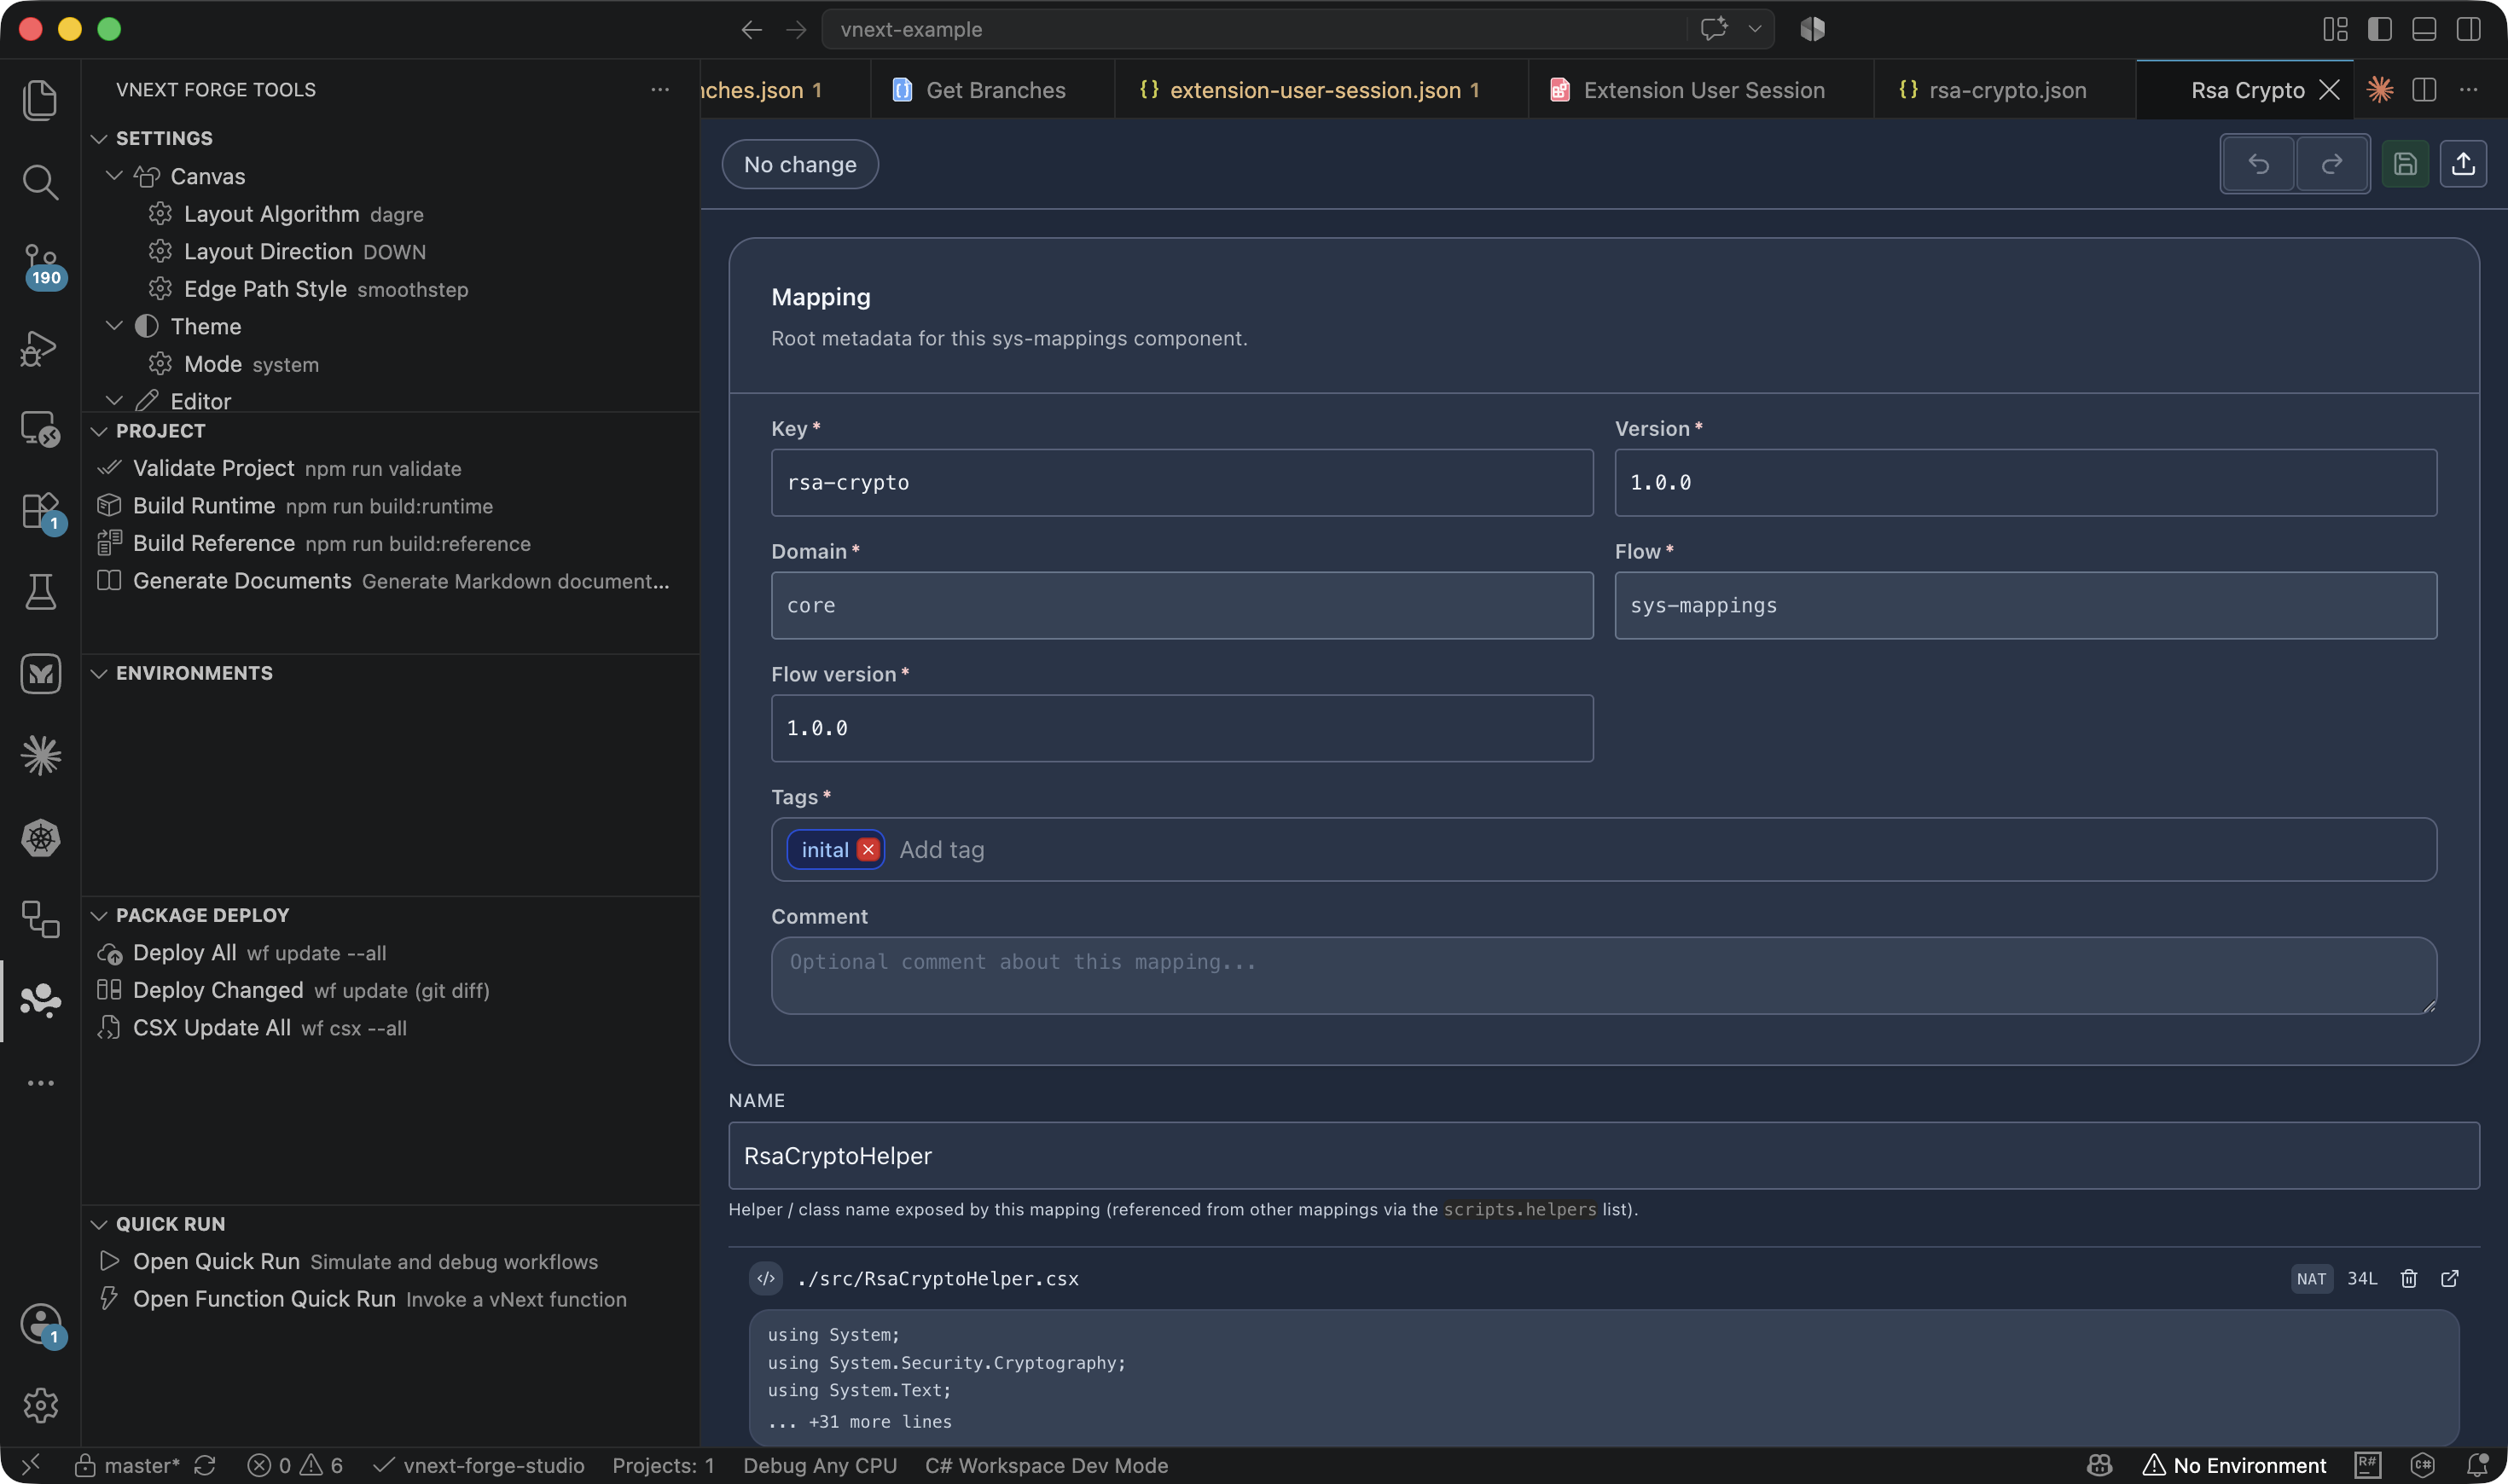
Task: Collapse the PROJECT section
Action: [99, 431]
